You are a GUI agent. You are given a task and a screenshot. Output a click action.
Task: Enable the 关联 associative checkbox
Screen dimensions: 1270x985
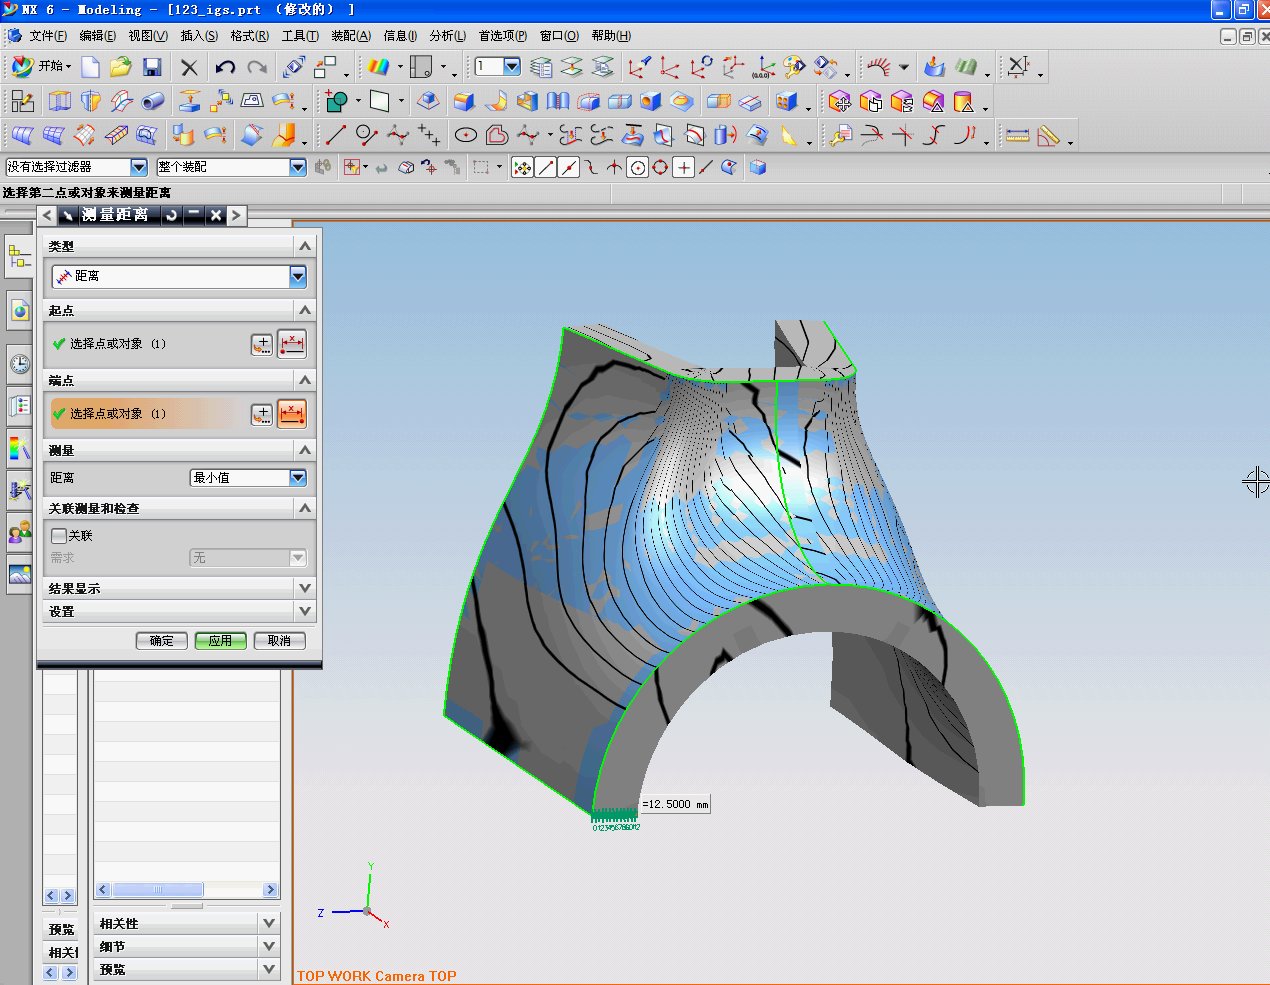pyautogui.click(x=59, y=536)
